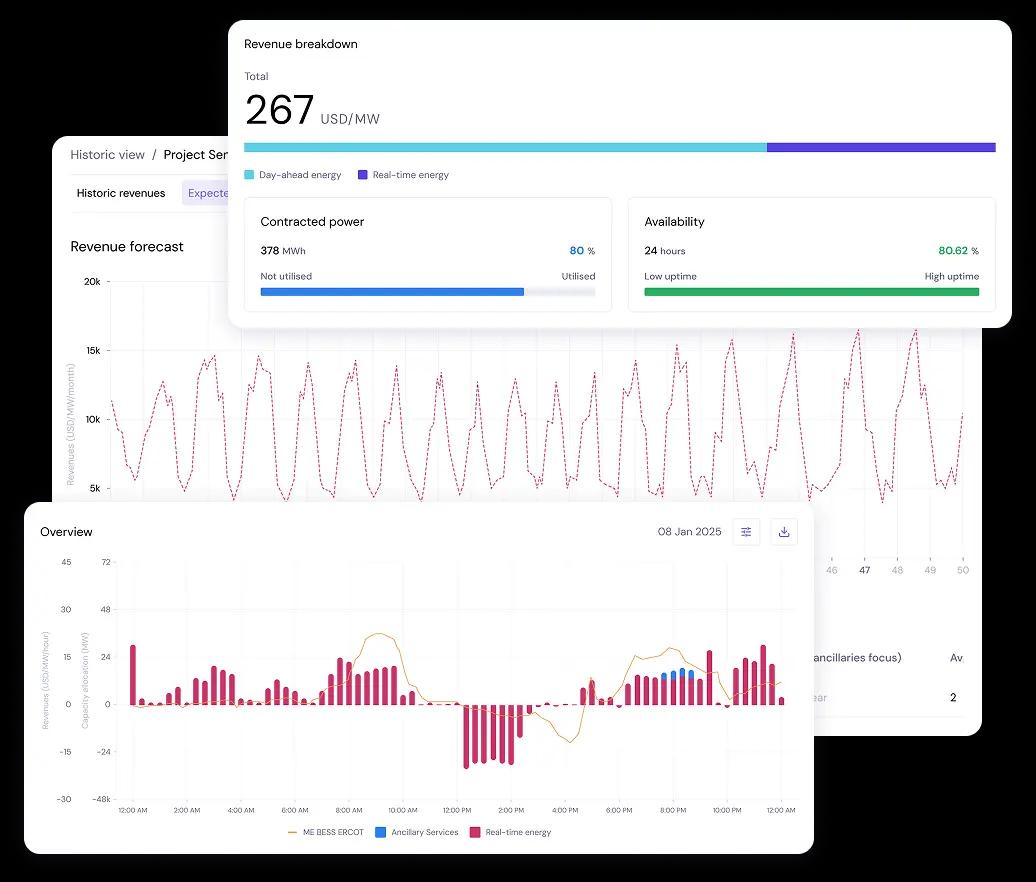Screen dimensions: 1036x882
Task: Open the filter settings icon in Overview
Action: pos(746,532)
